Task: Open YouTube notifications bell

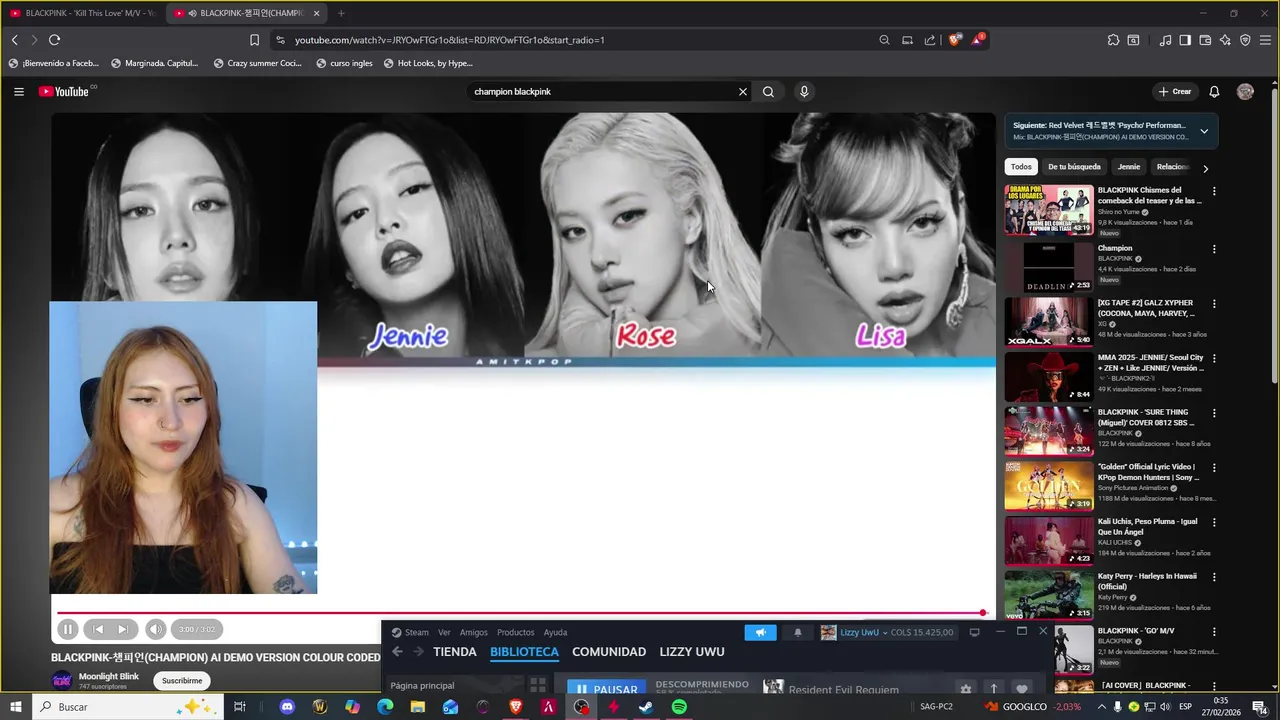Action: [x=1214, y=91]
